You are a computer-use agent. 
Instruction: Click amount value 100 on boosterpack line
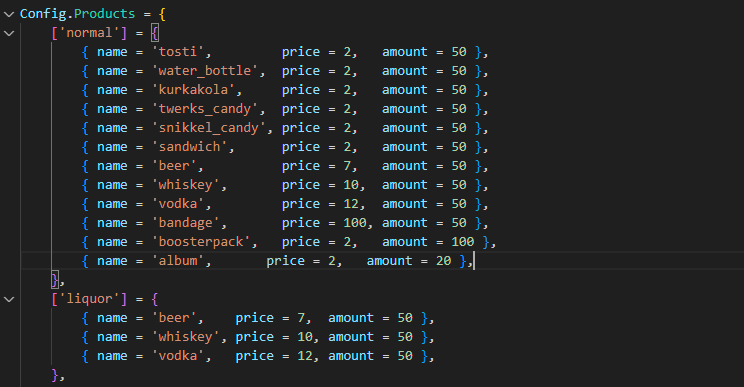(463, 241)
